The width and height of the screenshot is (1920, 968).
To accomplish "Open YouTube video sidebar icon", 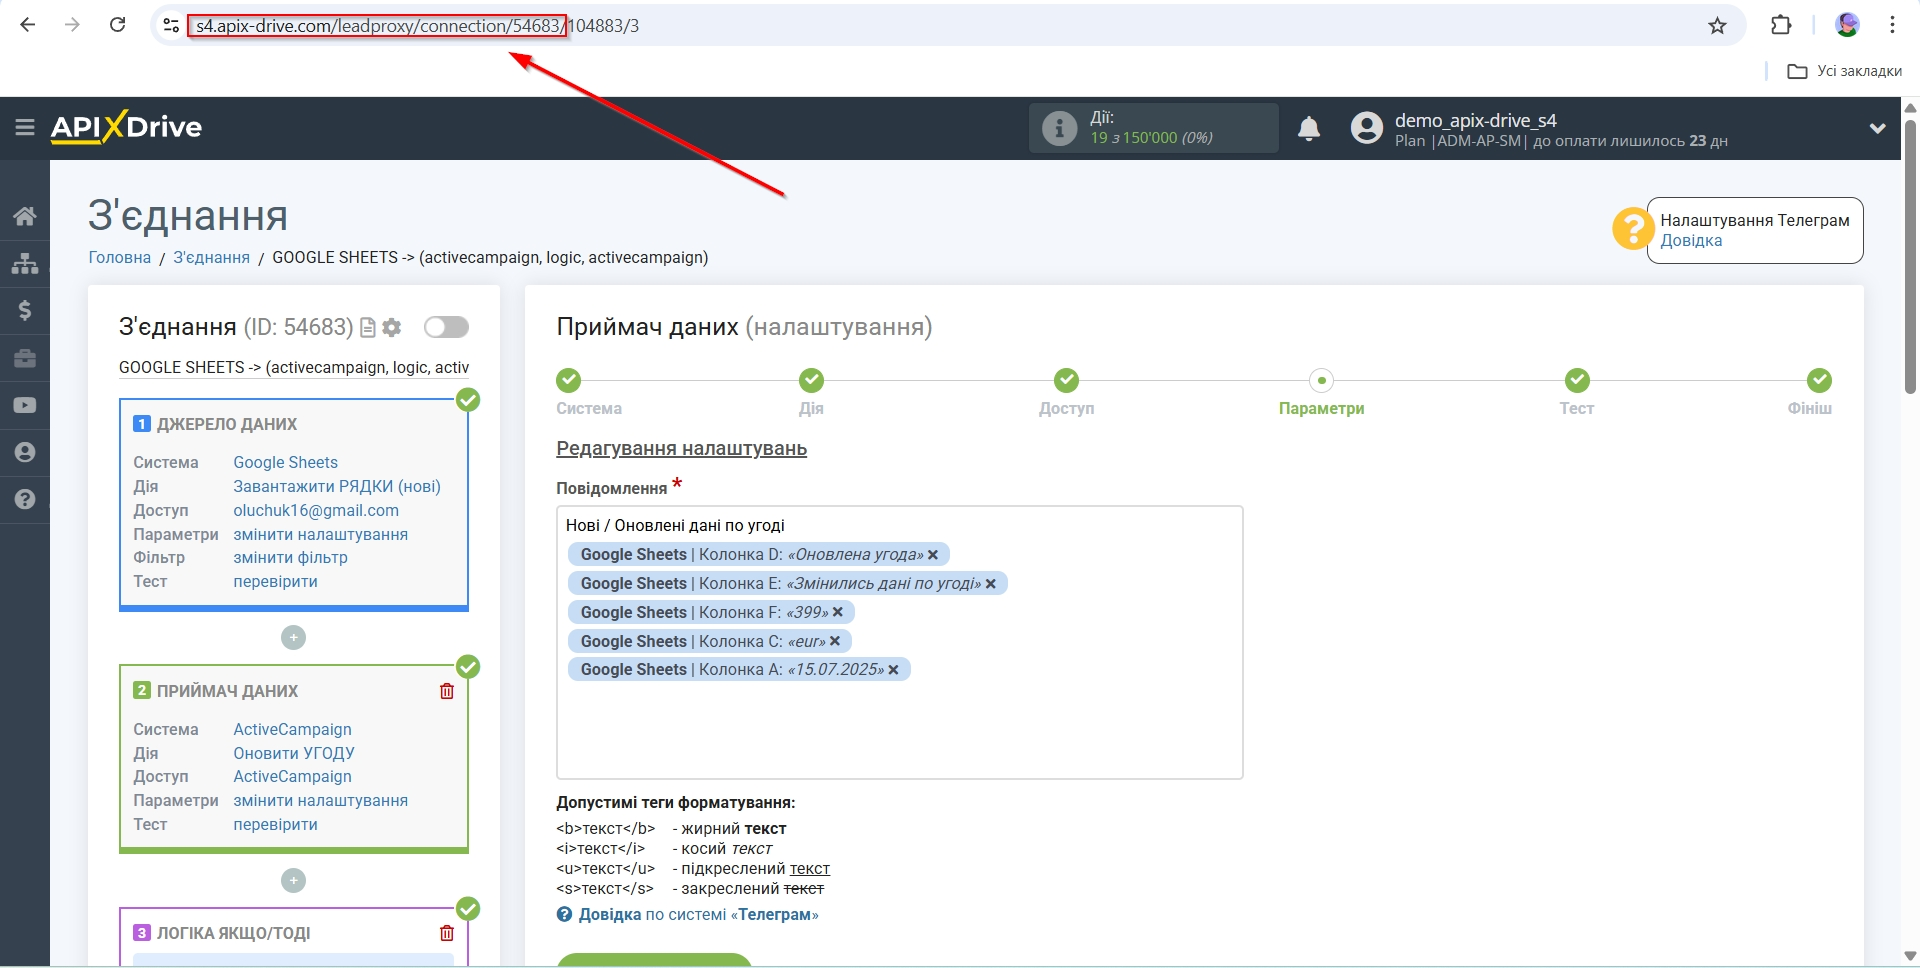I will tap(25, 405).
